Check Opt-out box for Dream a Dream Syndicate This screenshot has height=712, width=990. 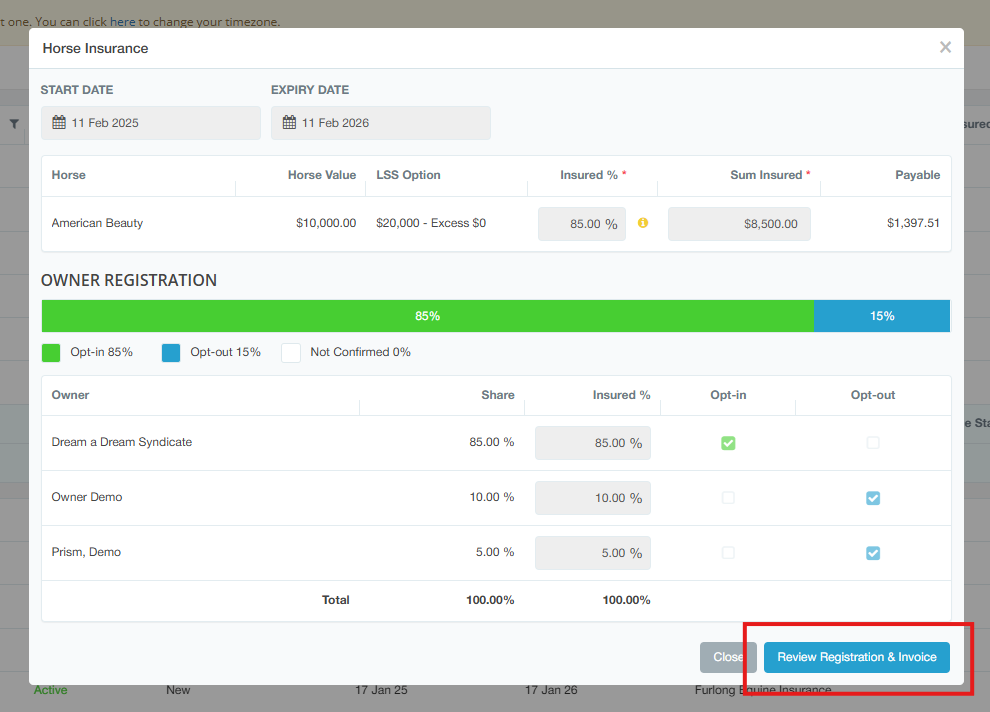pos(873,443)
